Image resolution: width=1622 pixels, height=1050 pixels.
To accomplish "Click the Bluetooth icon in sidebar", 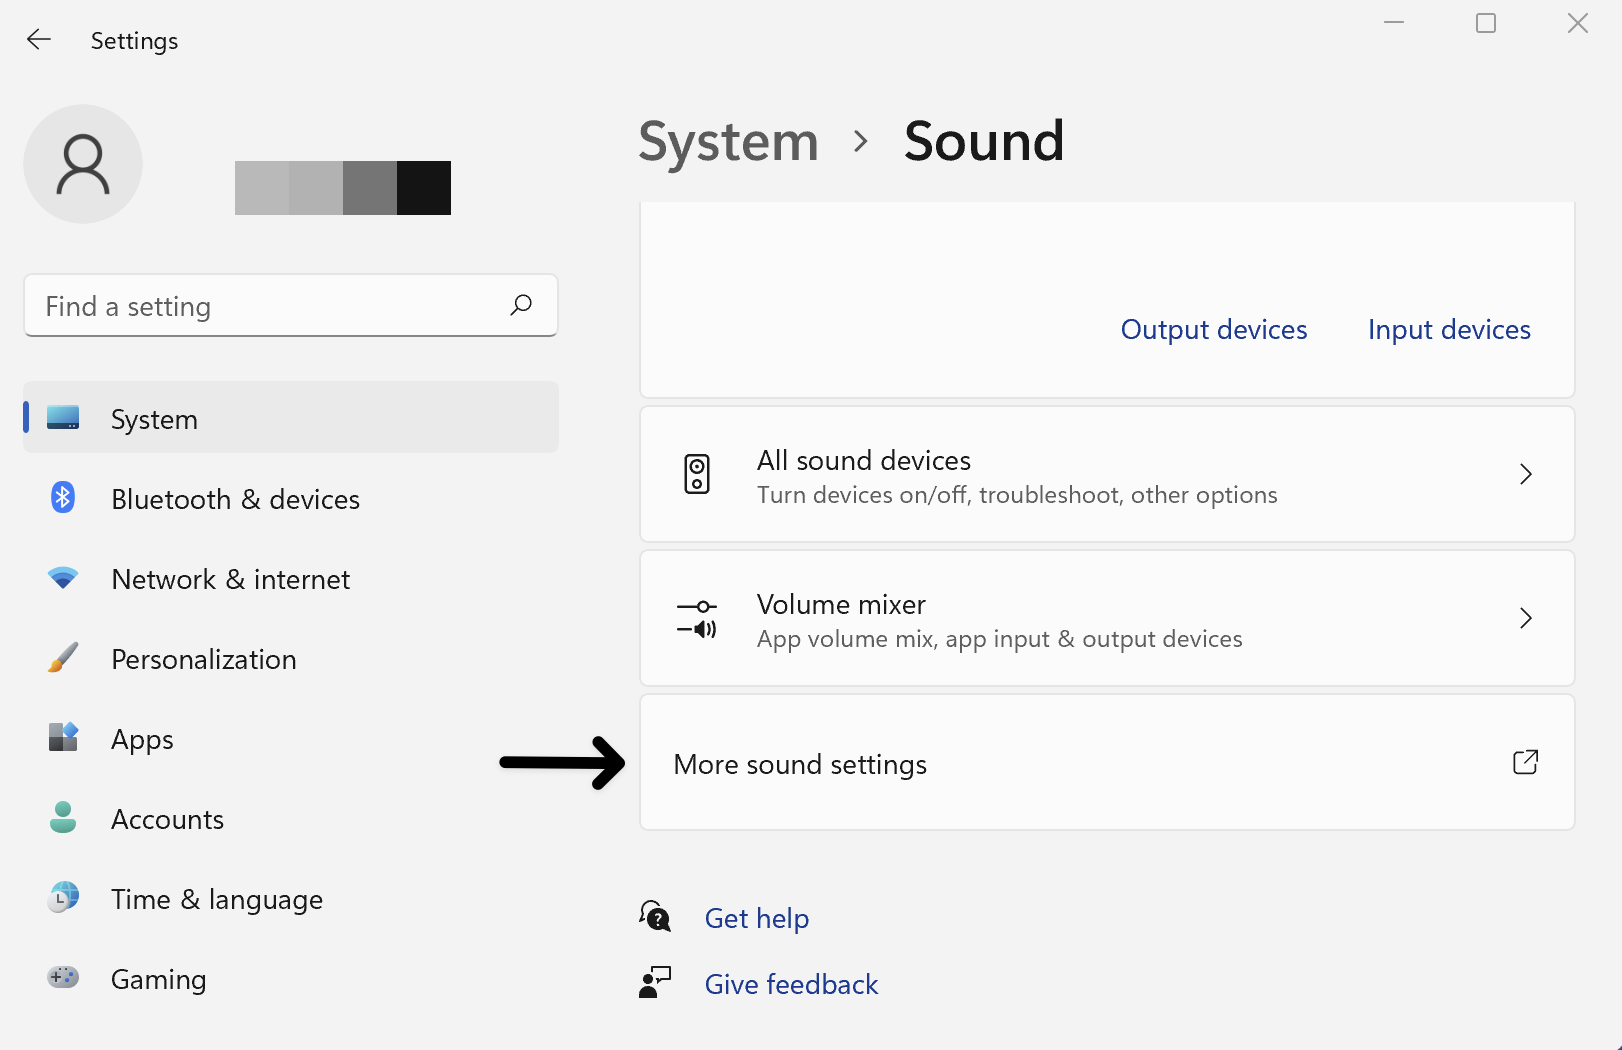I will coord(63,497).
